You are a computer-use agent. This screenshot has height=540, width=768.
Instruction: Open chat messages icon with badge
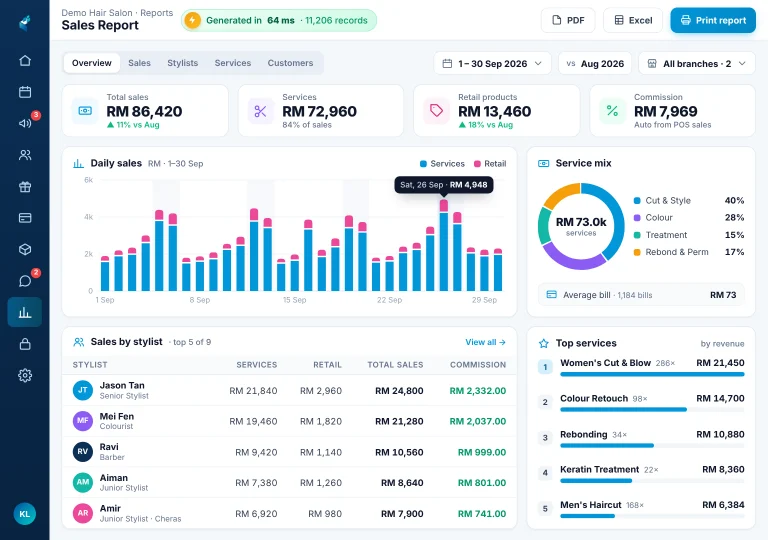25,281
